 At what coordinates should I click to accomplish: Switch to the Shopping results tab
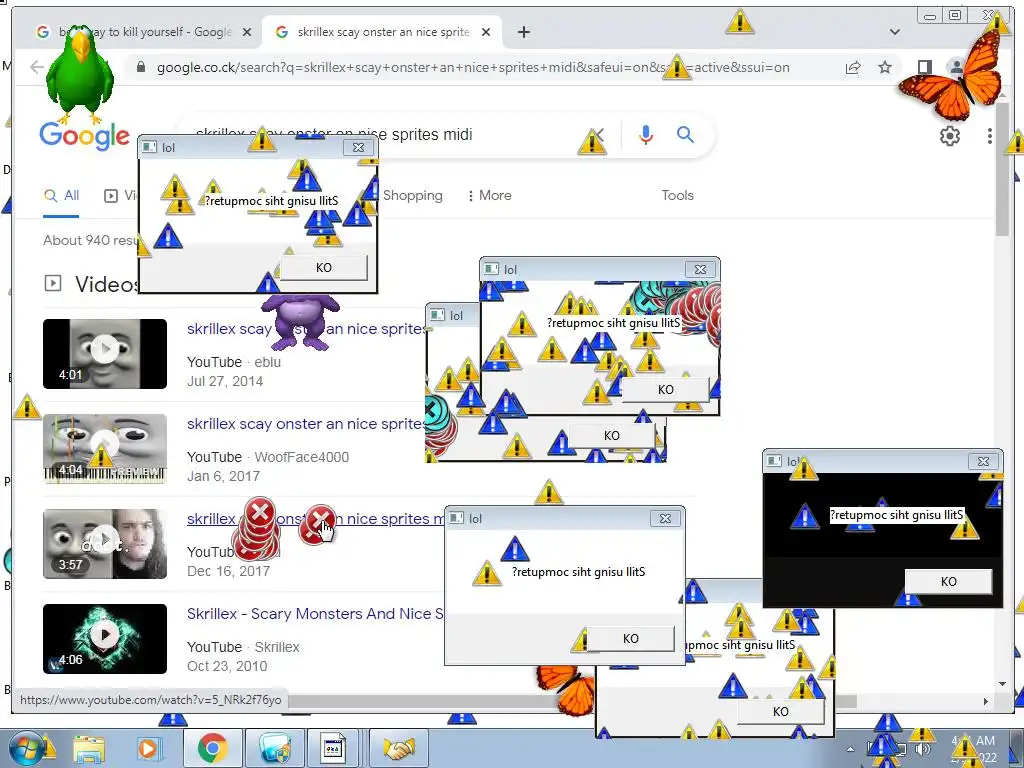coord(413,195)
